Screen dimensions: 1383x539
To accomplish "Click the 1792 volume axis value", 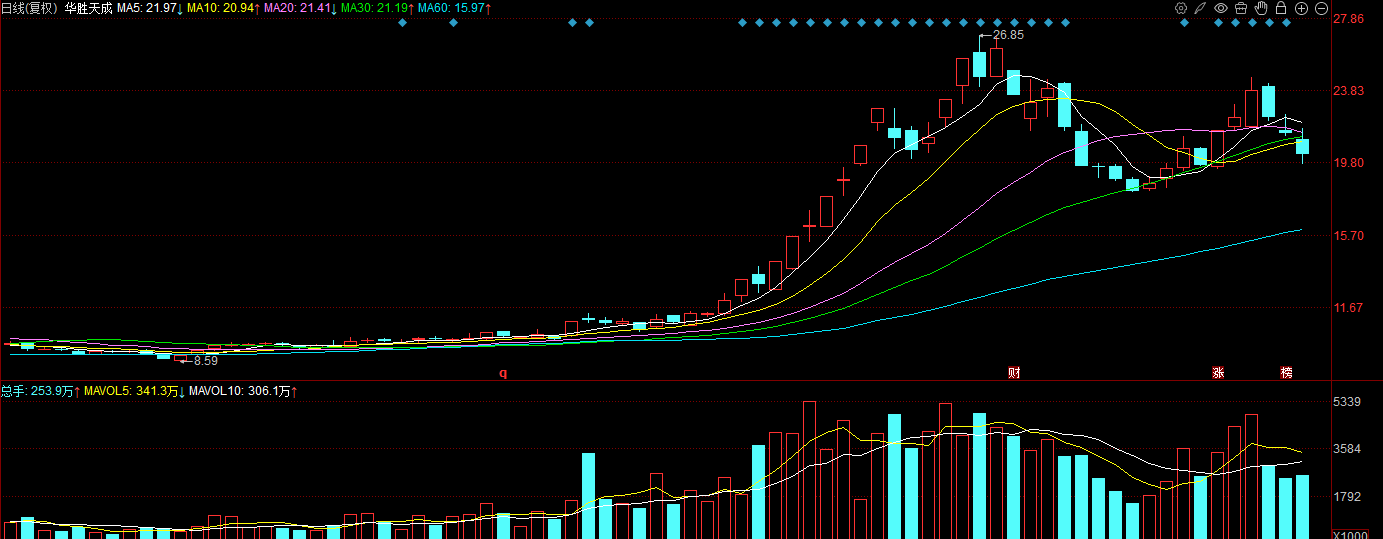I will click(1347, 497).
